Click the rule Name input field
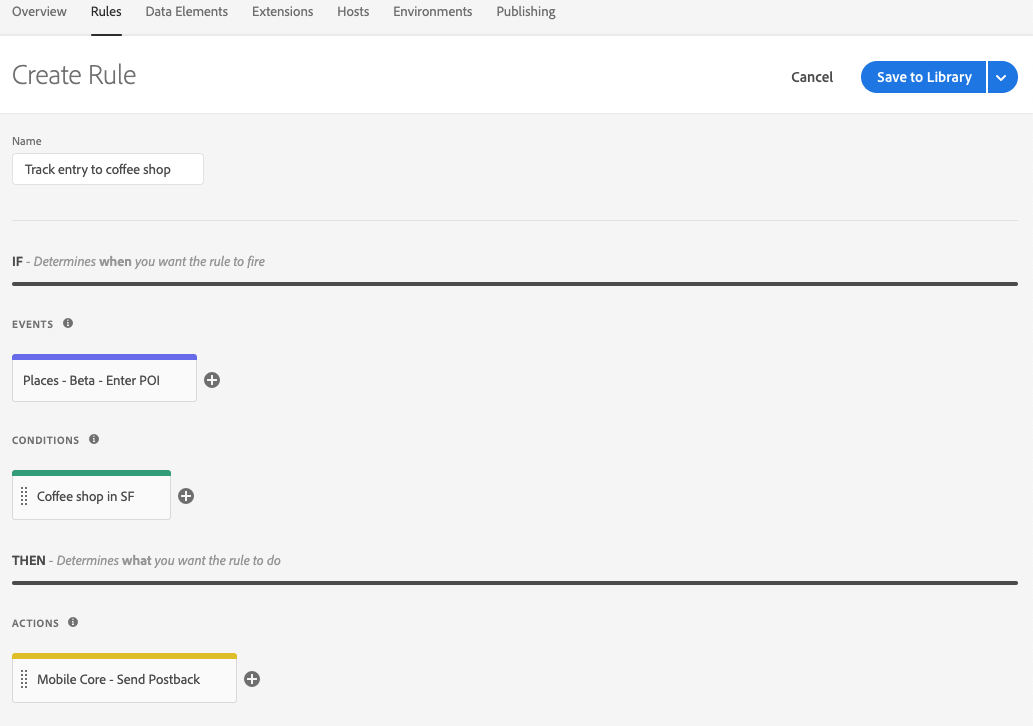 pyautogui.click(x=108, y=169)
